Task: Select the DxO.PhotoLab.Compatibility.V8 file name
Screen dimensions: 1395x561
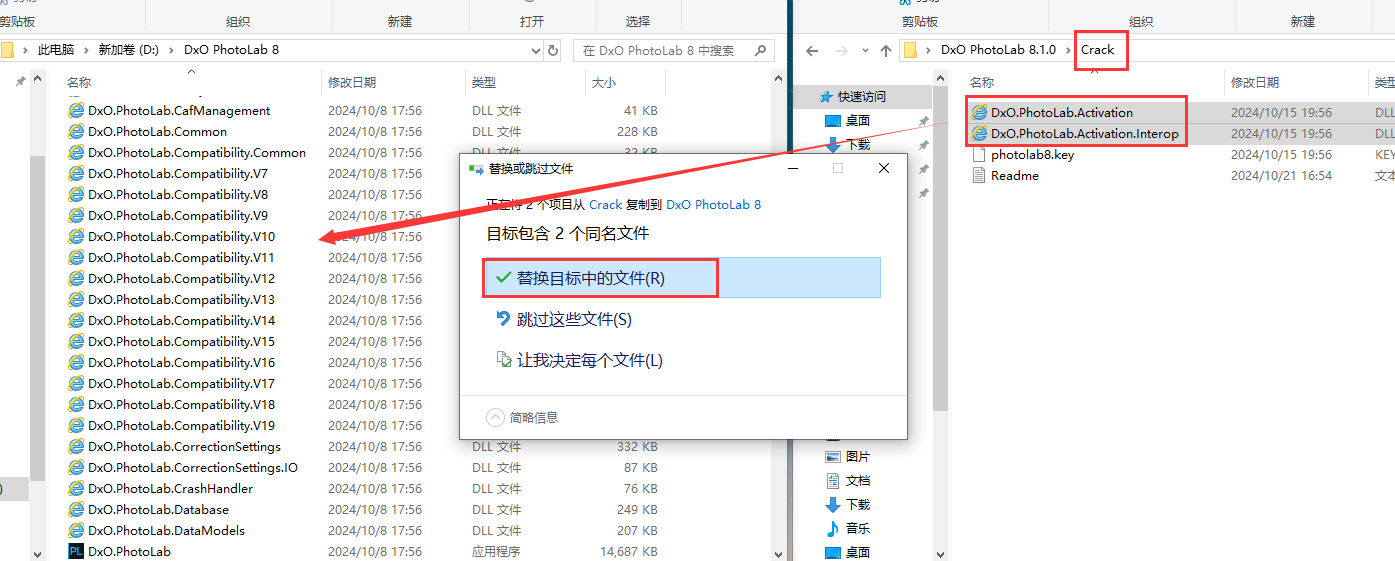Action: [x=178, y=195]
